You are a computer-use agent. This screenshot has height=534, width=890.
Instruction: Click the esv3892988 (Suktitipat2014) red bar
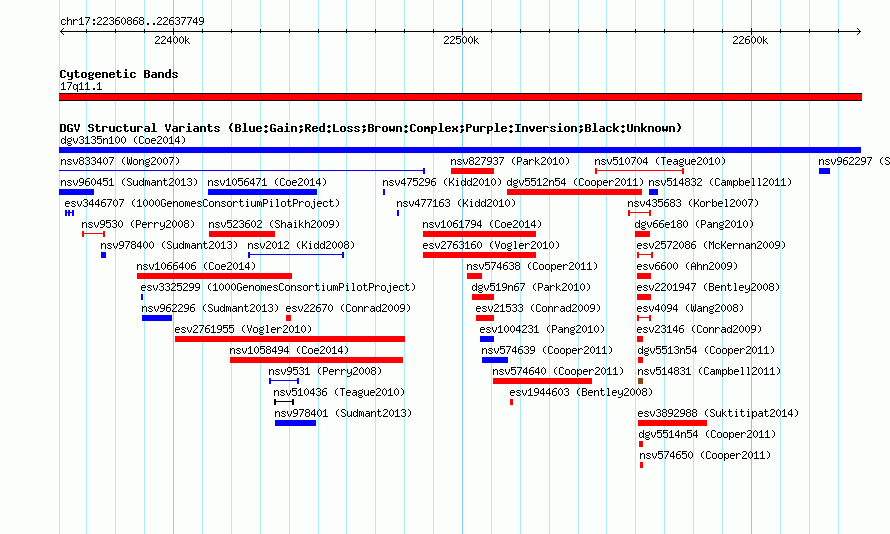point(673,423)
